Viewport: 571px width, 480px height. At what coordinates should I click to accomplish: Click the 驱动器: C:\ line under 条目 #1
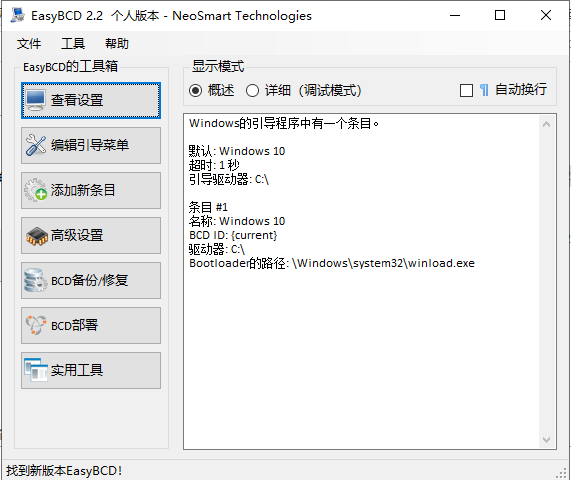click(217, 249)
